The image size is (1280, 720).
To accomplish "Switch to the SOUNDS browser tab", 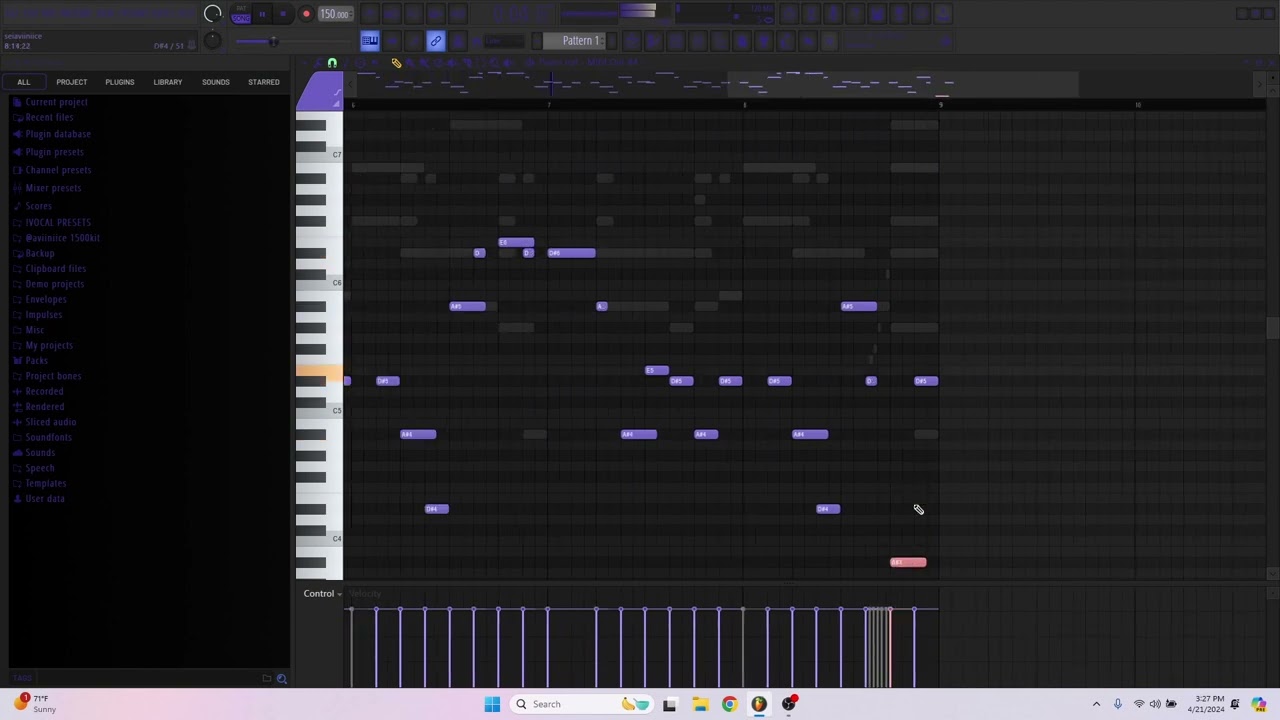I will (216, 82).
